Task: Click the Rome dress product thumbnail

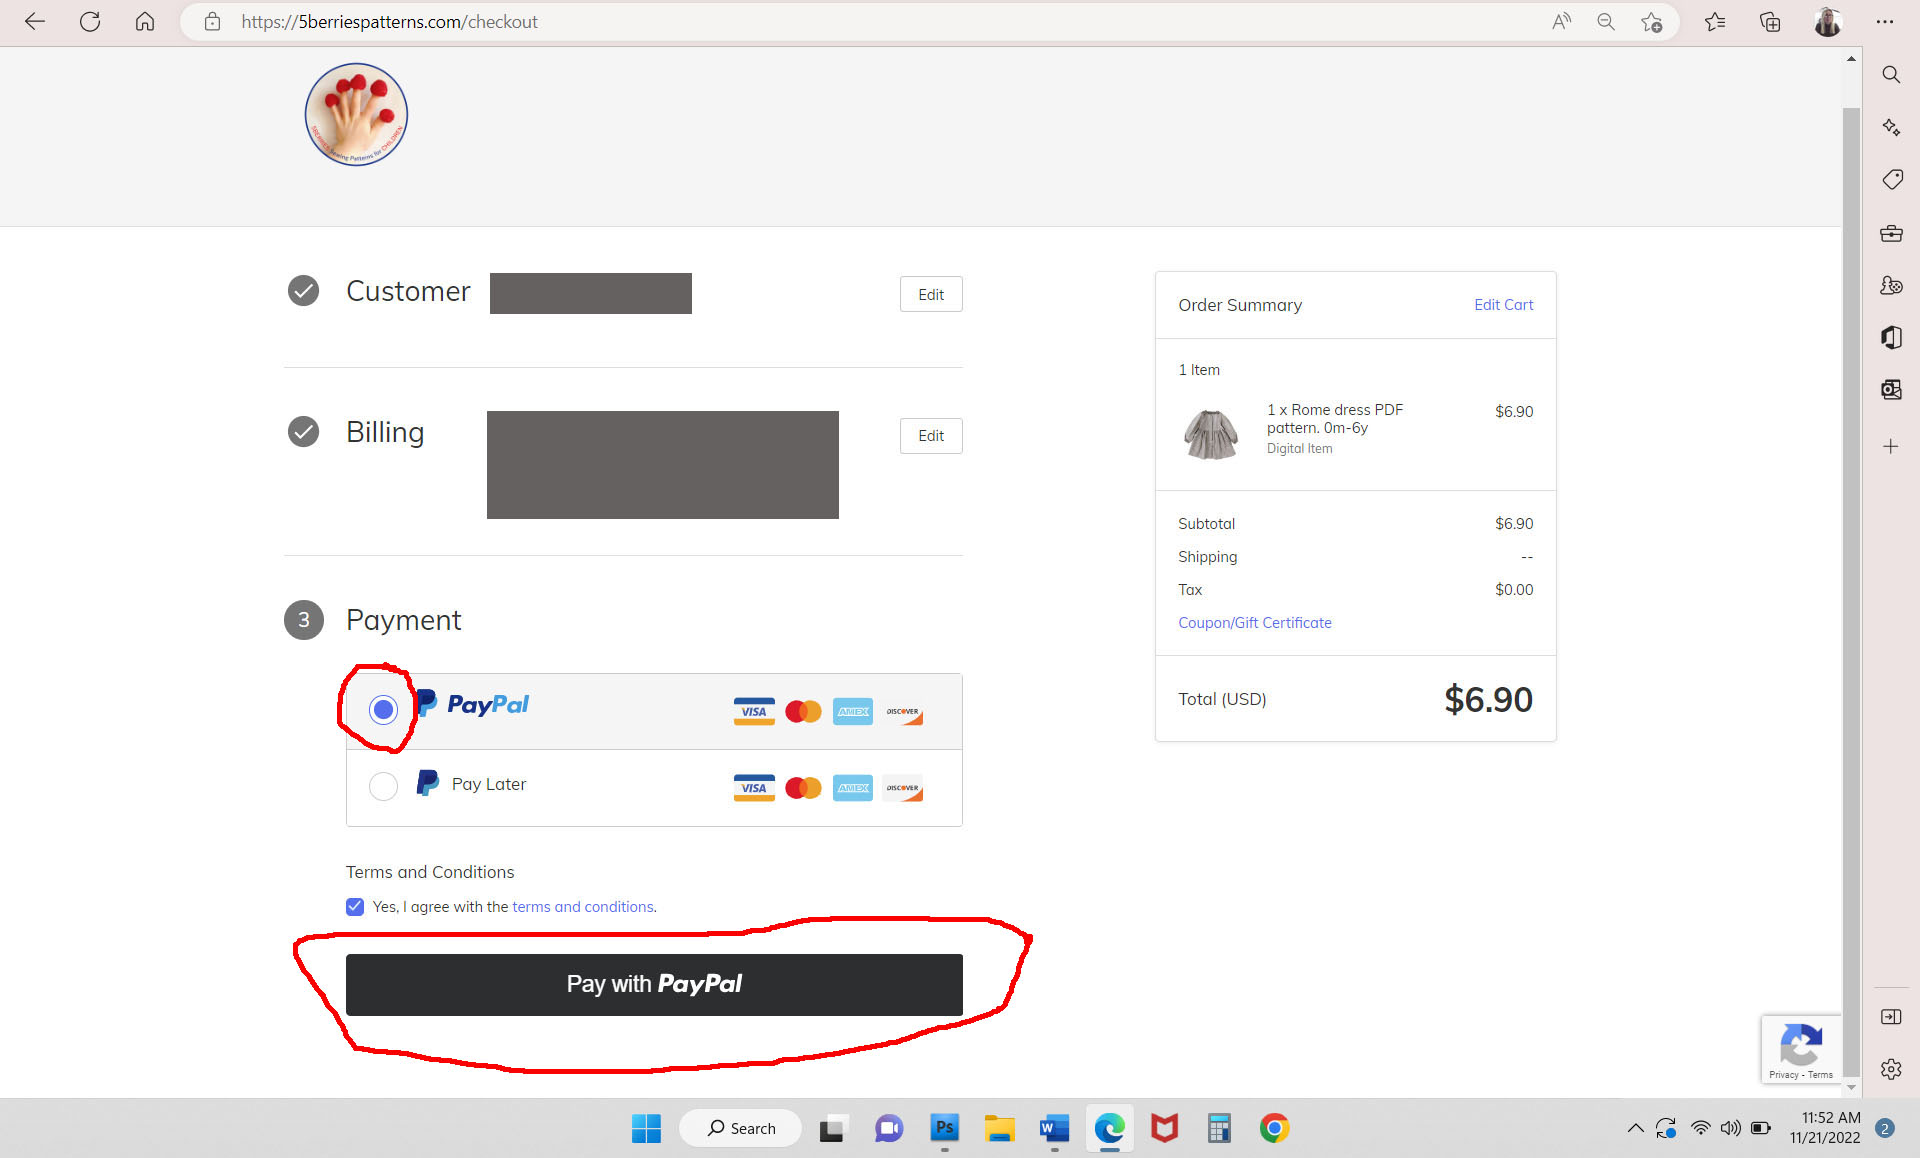Action: 1211,433
